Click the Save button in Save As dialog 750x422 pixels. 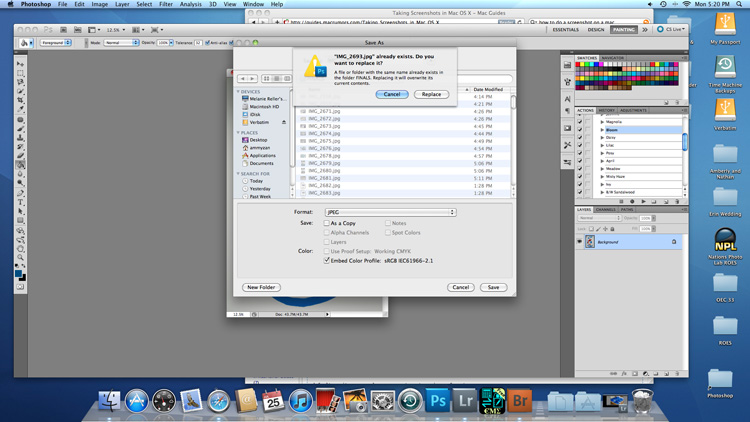493,287
